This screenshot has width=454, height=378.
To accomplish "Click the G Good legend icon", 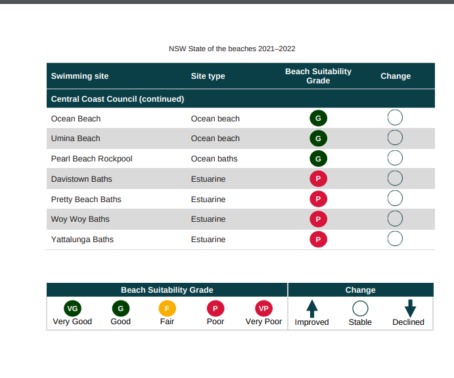I will 120,308.
